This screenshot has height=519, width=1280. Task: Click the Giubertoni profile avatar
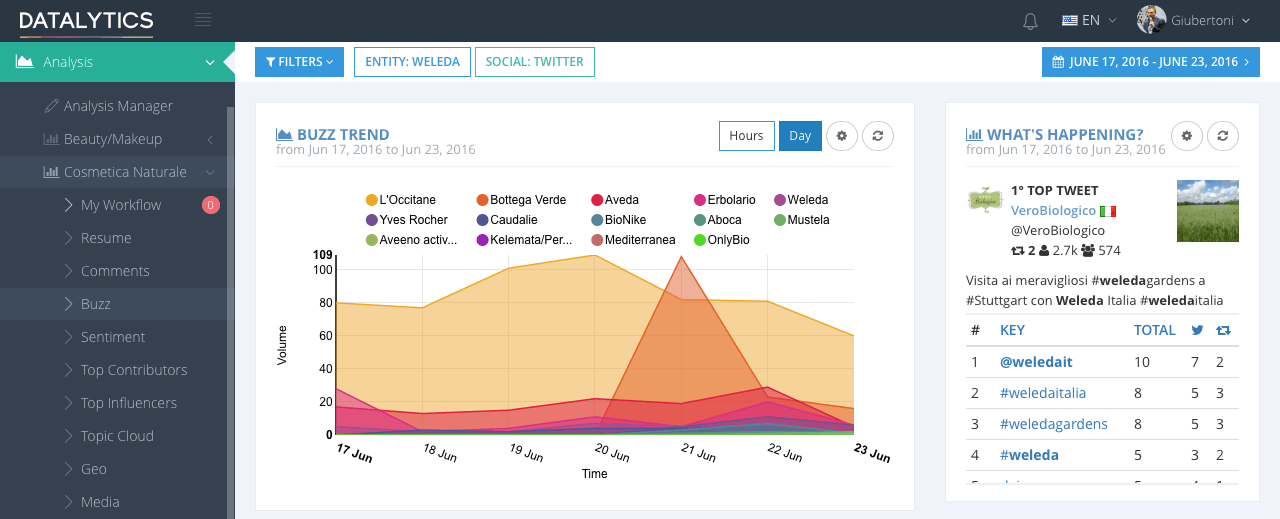pos(1151,20)
